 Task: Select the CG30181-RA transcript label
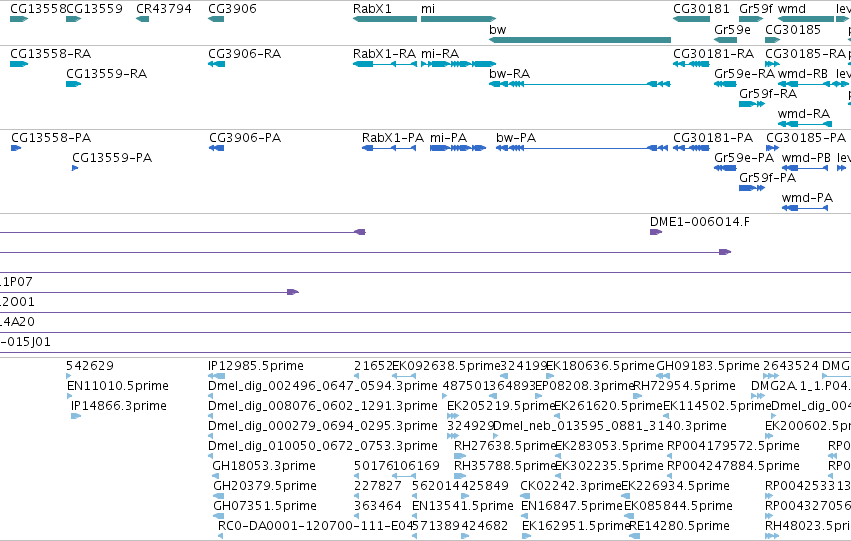tap(714, 54)
